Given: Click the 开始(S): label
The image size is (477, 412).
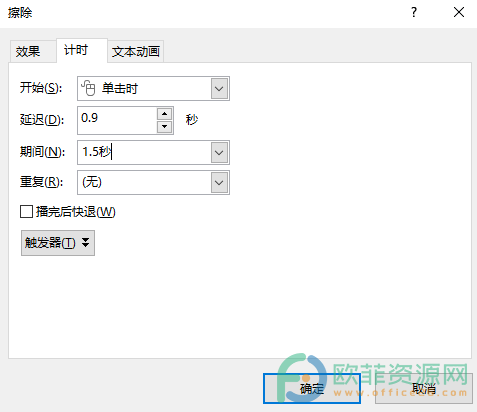Looking at the screenshot, I should (41, 88).
